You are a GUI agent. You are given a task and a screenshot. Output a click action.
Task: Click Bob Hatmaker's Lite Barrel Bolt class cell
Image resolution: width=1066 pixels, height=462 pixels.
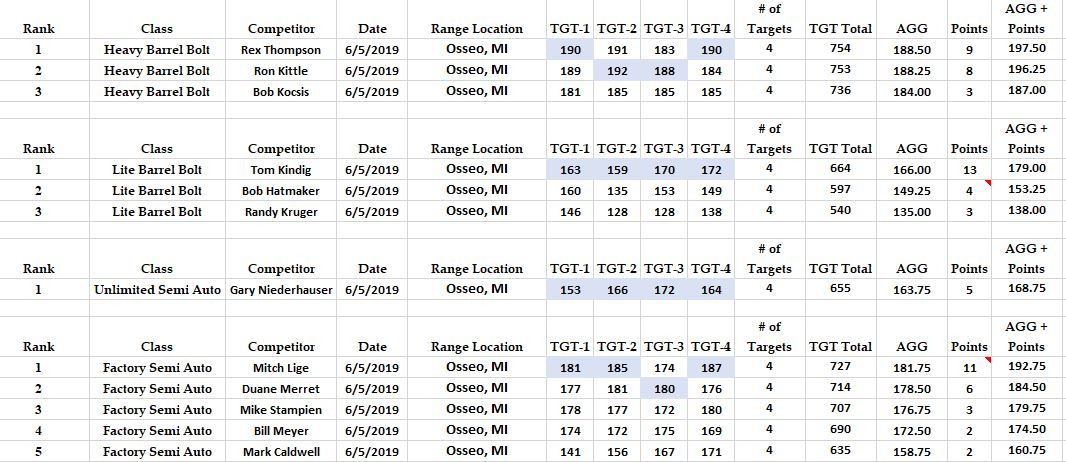(x=157, y=191)
